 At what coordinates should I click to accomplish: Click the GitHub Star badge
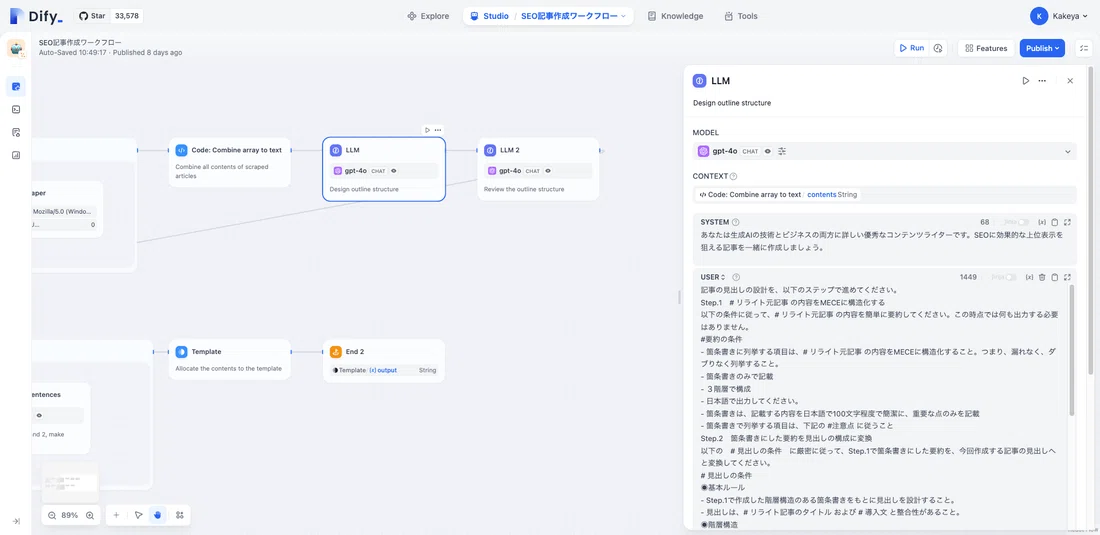click(x=109, y=15)
